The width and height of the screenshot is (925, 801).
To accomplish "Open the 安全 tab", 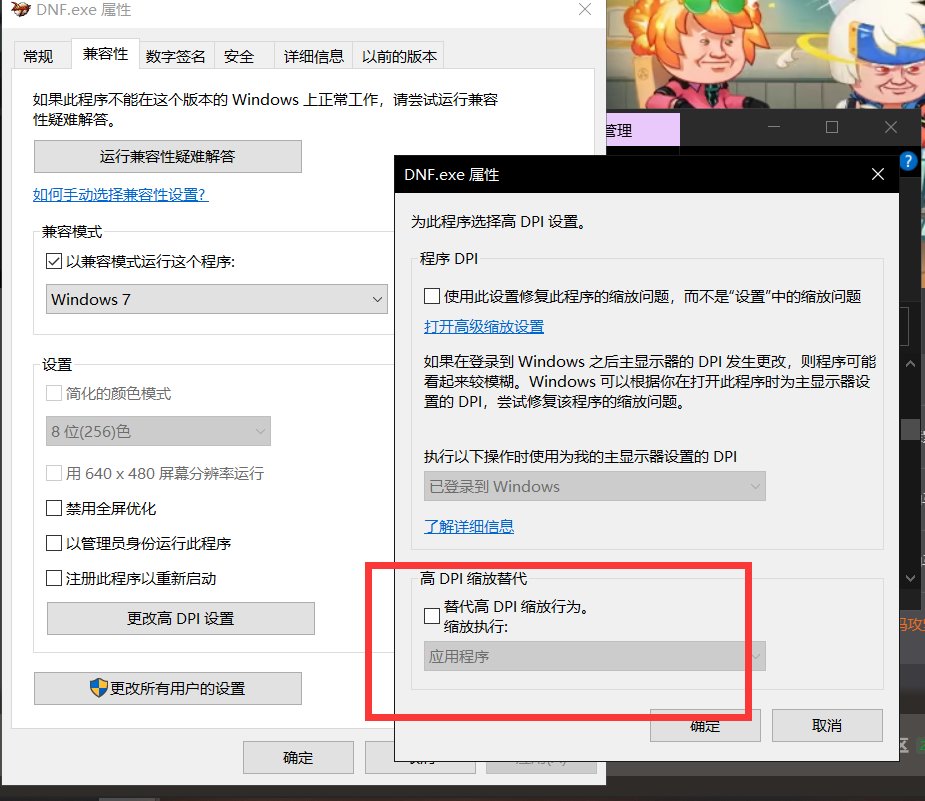I will point(239,57).
